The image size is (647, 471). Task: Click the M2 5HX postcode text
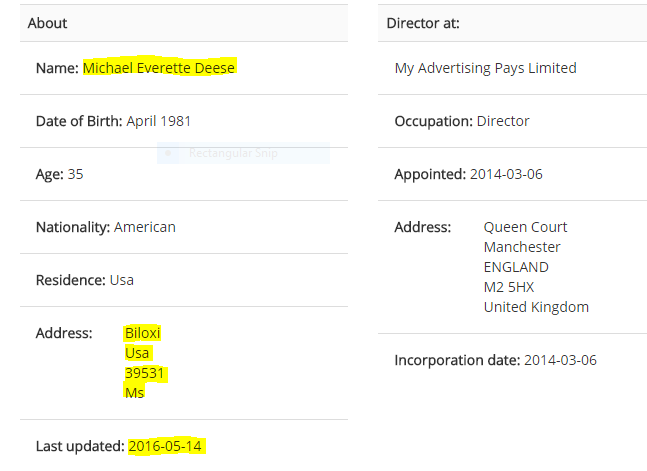click(x=509, y=287)
